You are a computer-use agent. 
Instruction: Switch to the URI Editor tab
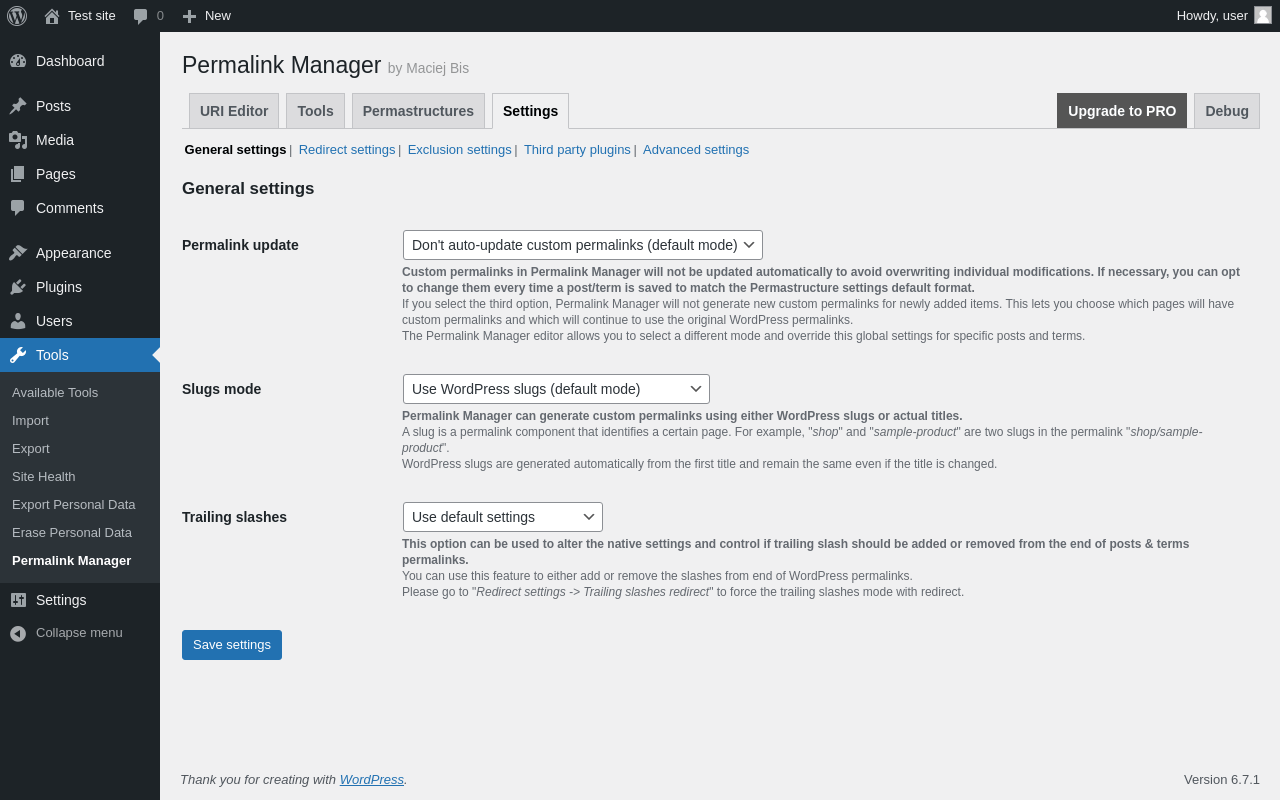234,111
